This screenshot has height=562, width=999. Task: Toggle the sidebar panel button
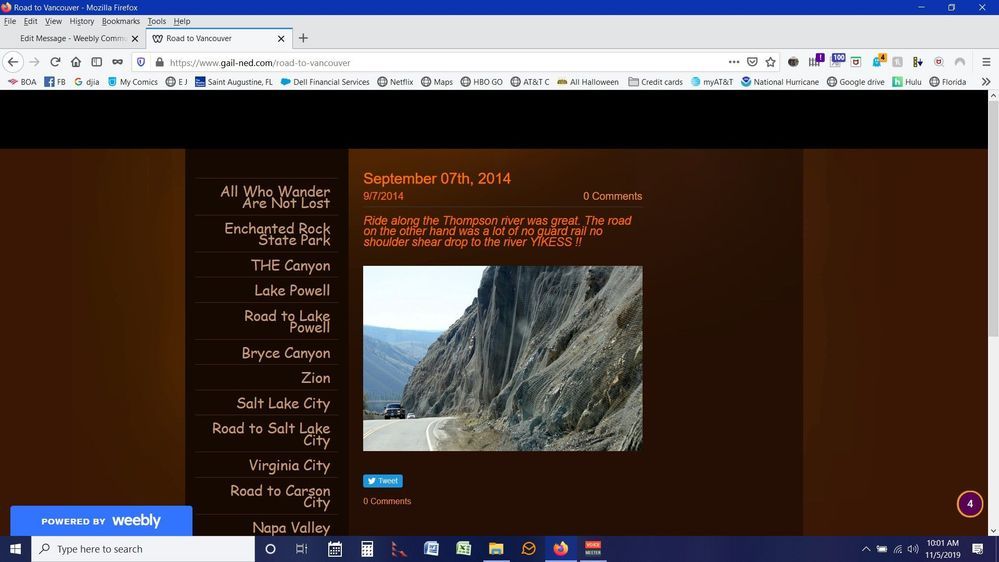(x=97, y=62)
